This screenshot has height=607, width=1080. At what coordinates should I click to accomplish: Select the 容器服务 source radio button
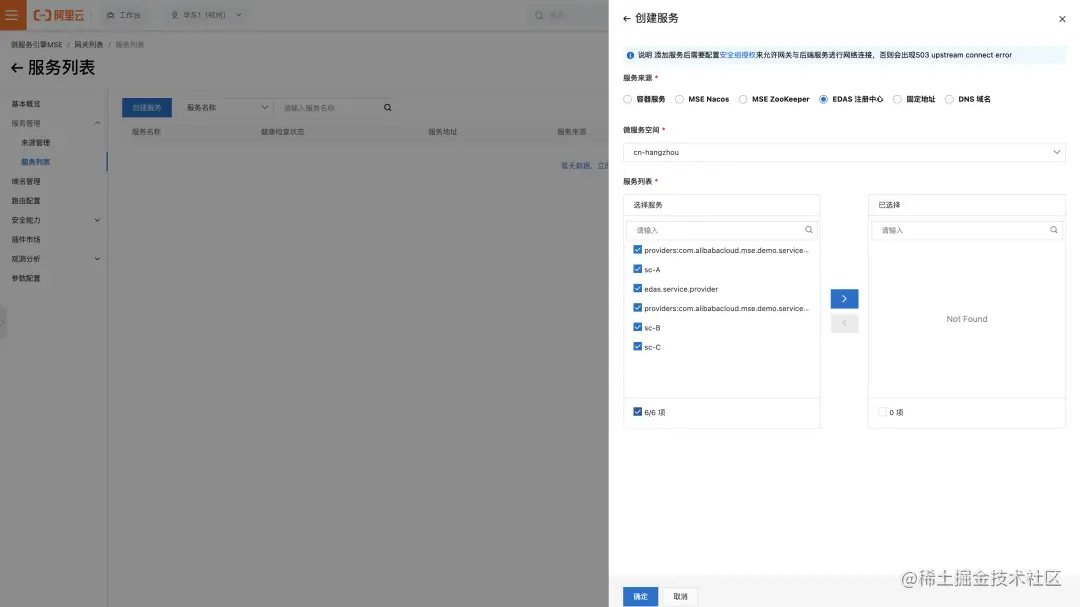coord(627,99)
